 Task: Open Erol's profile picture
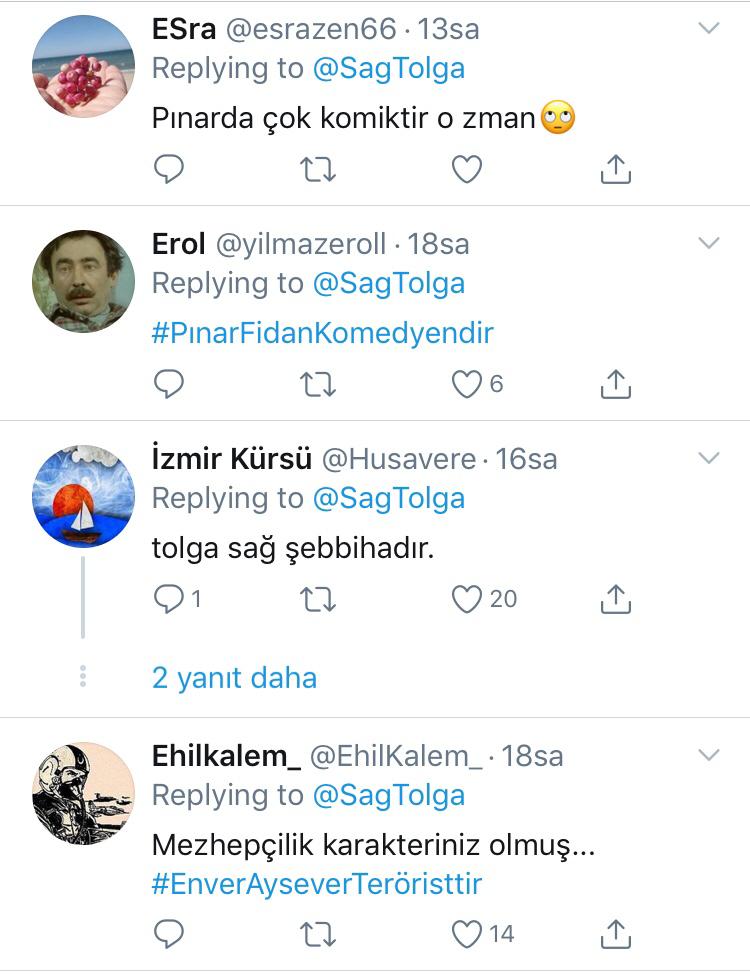[83, 281]
